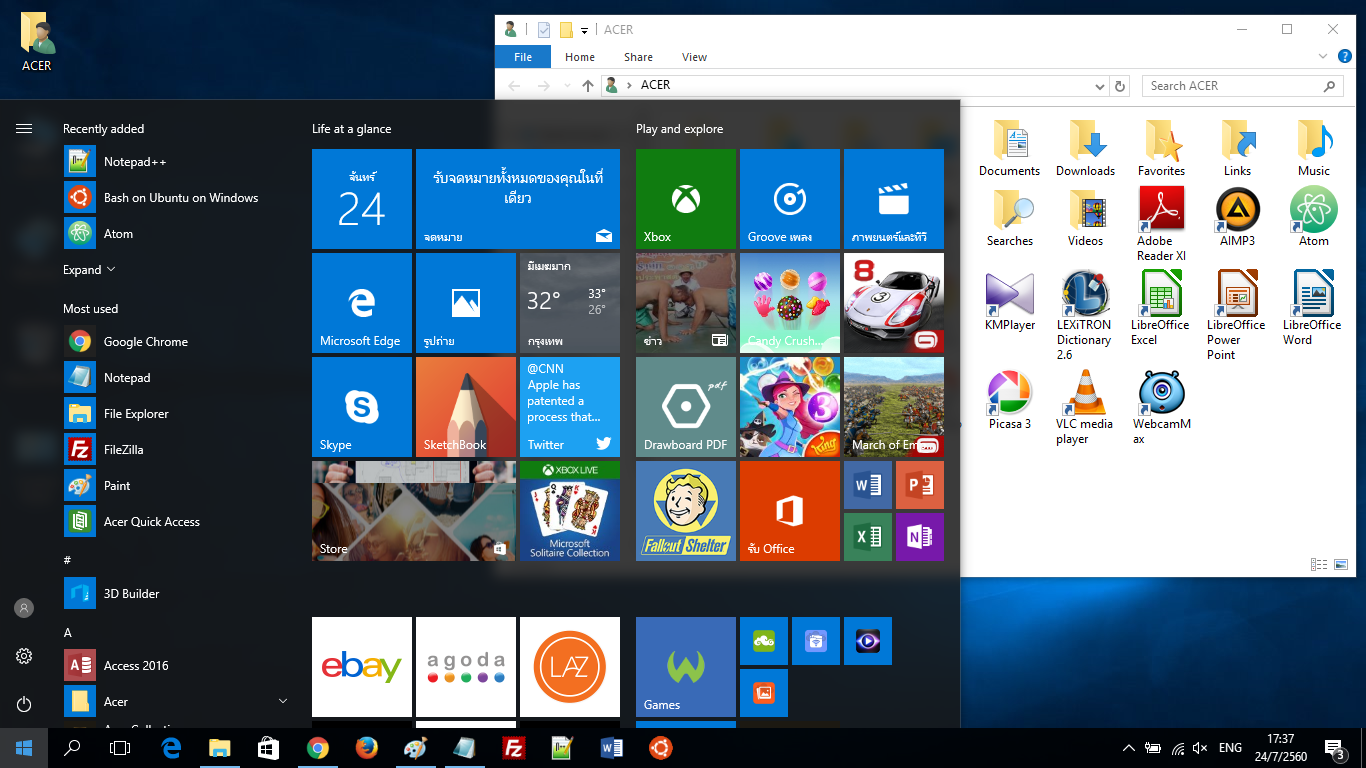Switch to details view layout
The width and height of the screenshot is (1366, 768).
pyautogui.click(x=1319, y=565)
